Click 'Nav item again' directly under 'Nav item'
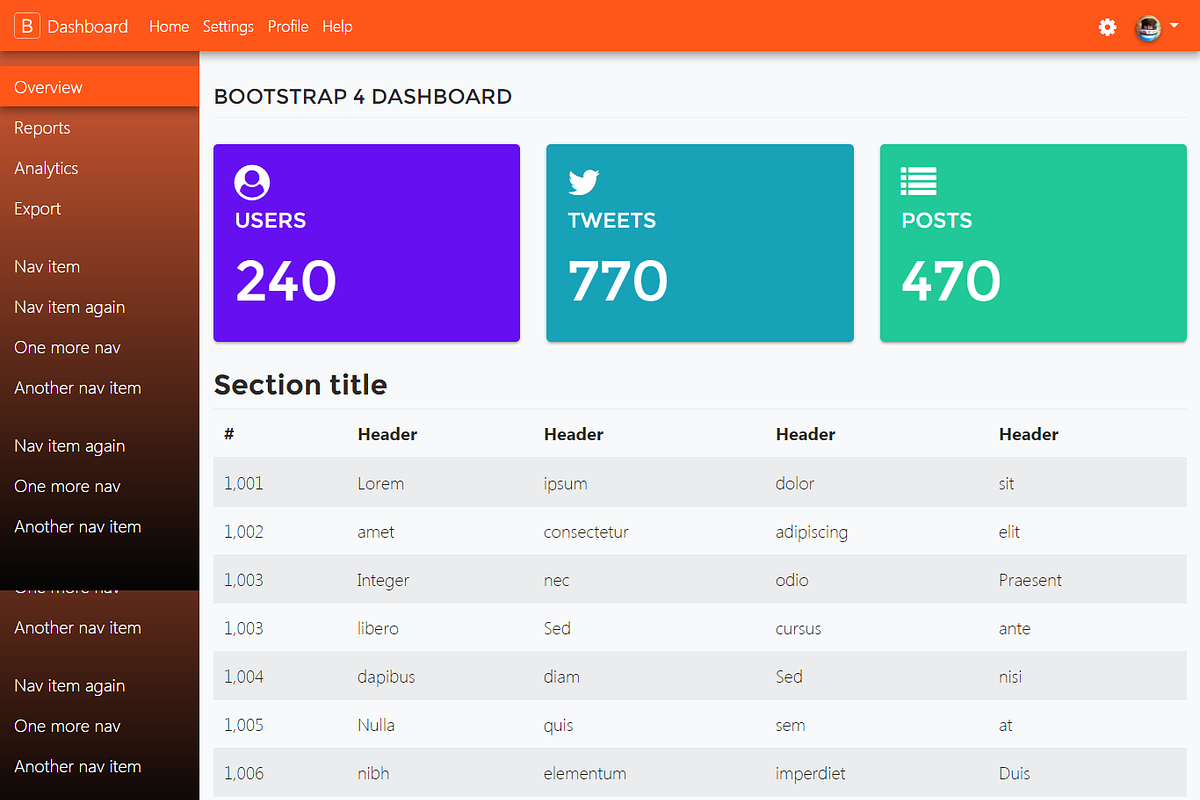 point(70,307)
